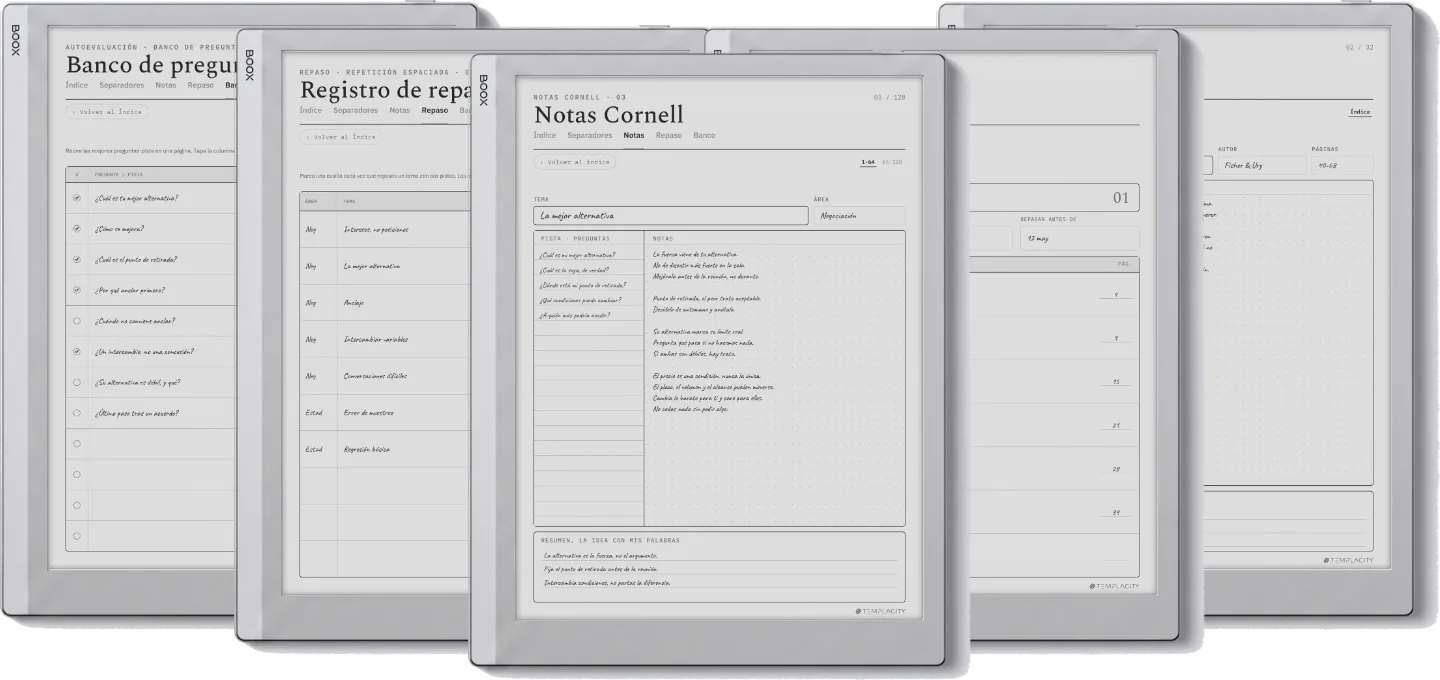
Task: Switch to Repaso tab in Notas Cornell page
Action: tap(669, 135)
